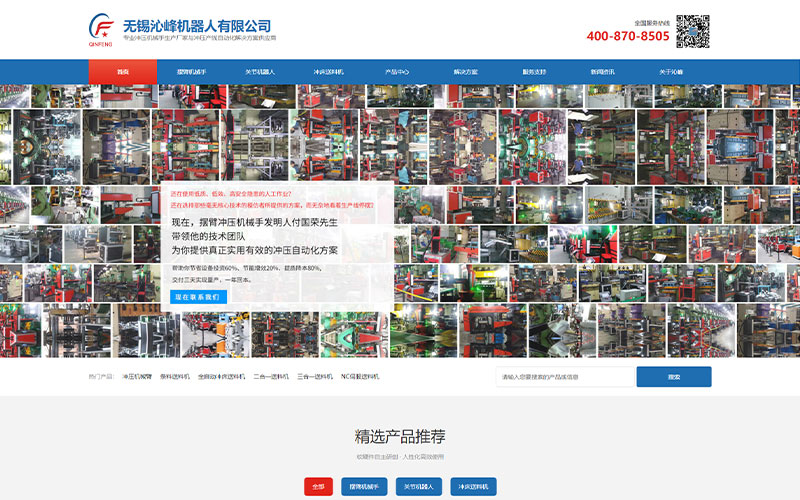Viewport: 800px width, 500px height.
Task: Focus the product search input field
Action: coord(565,377)
